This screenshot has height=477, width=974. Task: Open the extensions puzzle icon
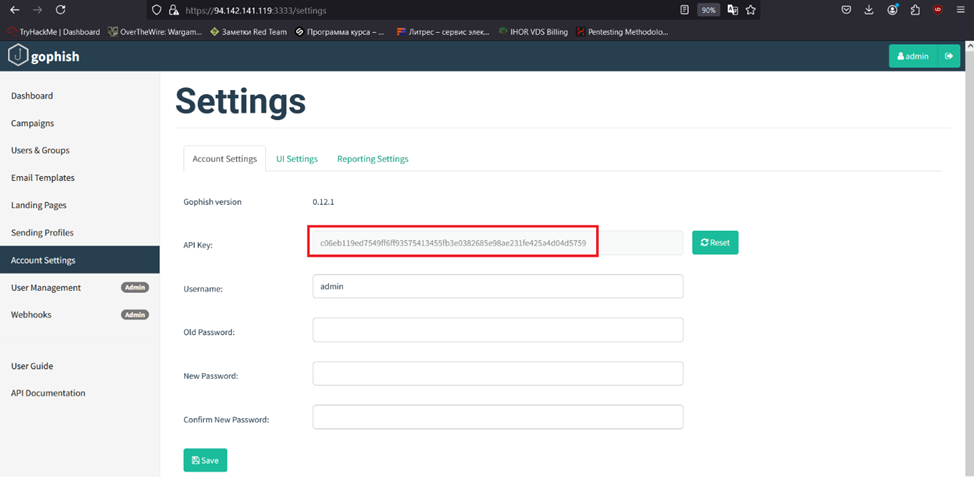point(915,10)
